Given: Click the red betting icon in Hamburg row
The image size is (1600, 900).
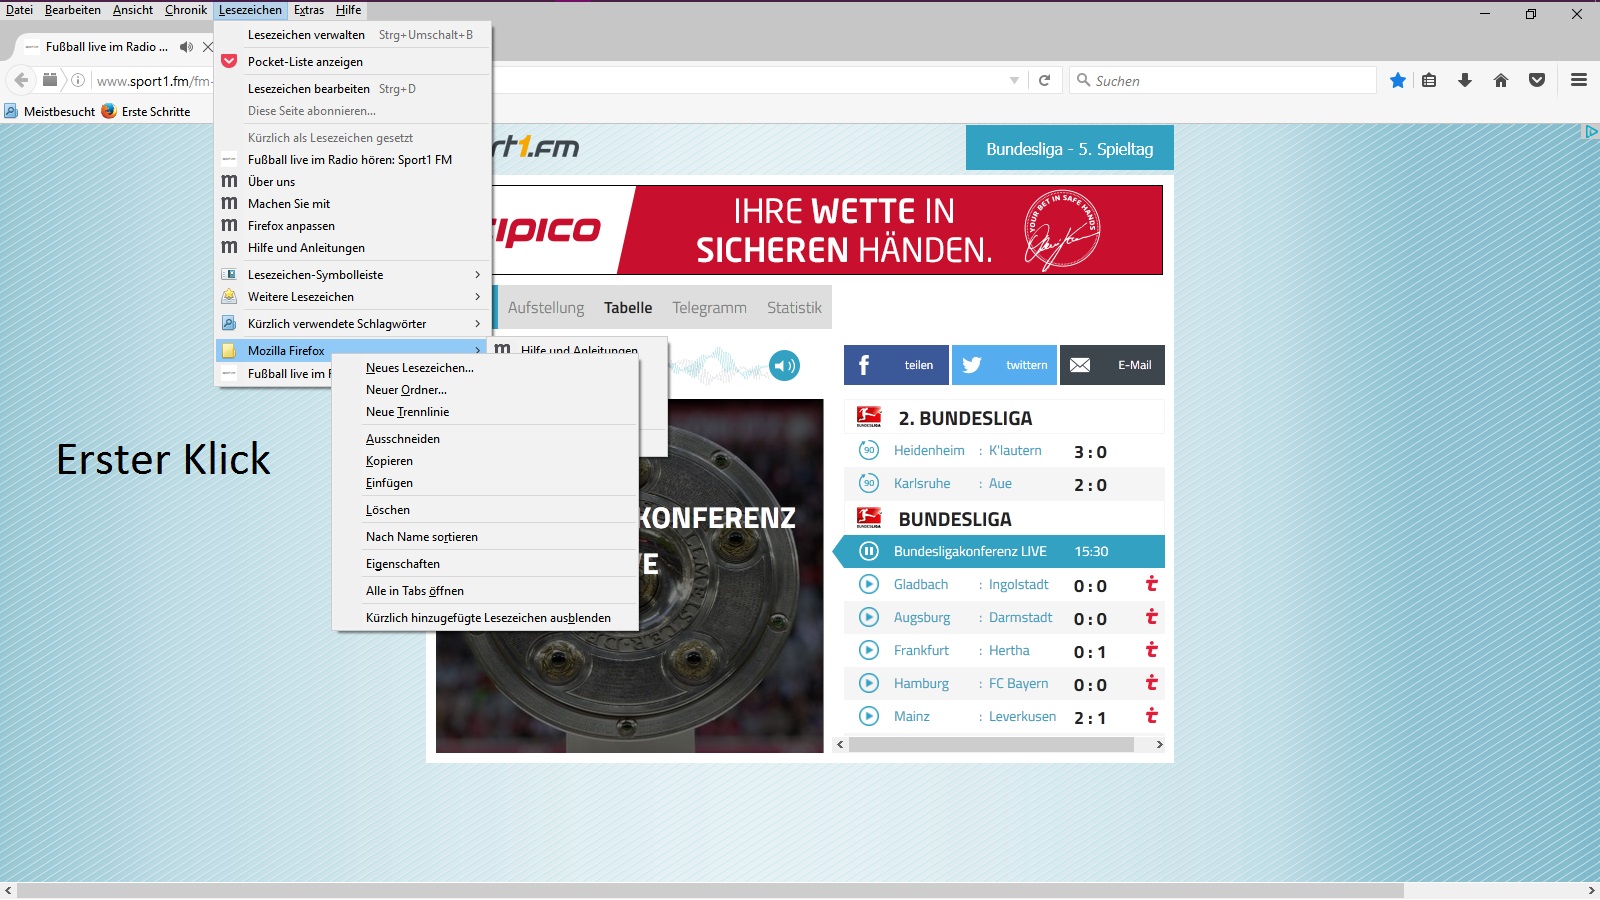Looking at the screenshot, I should point(1151,682).
